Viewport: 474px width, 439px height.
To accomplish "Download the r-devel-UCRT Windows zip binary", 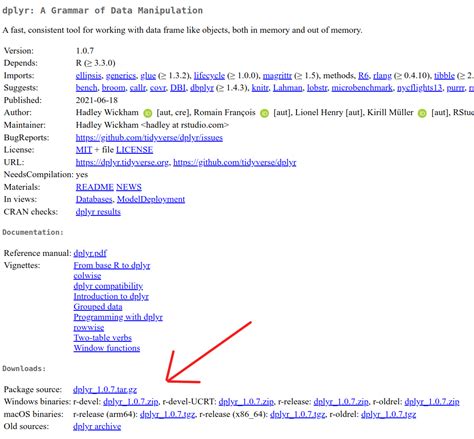I will (246, 402).
